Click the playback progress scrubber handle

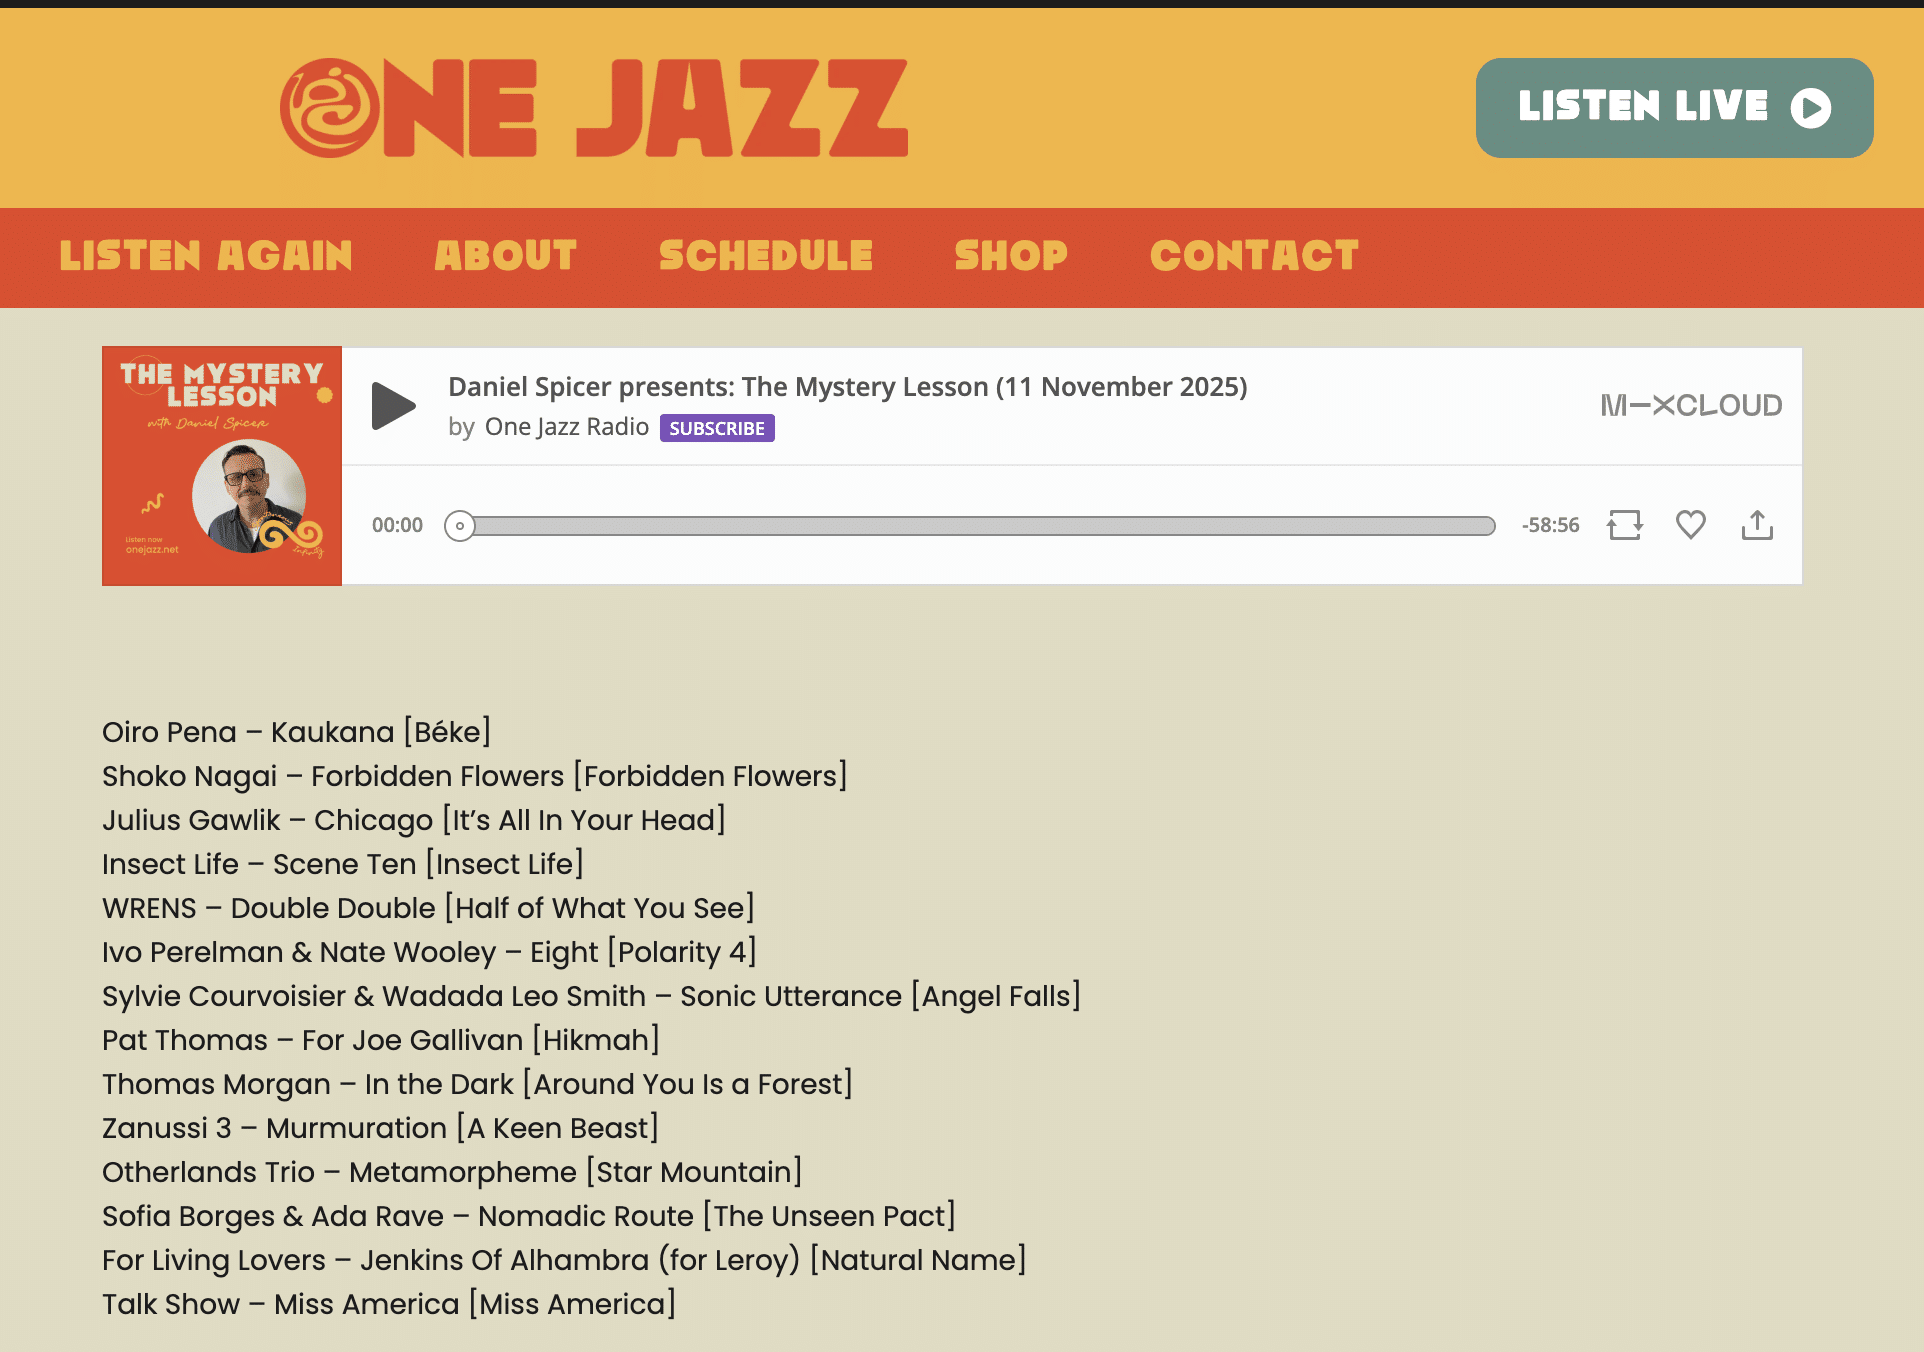[460, 526]
